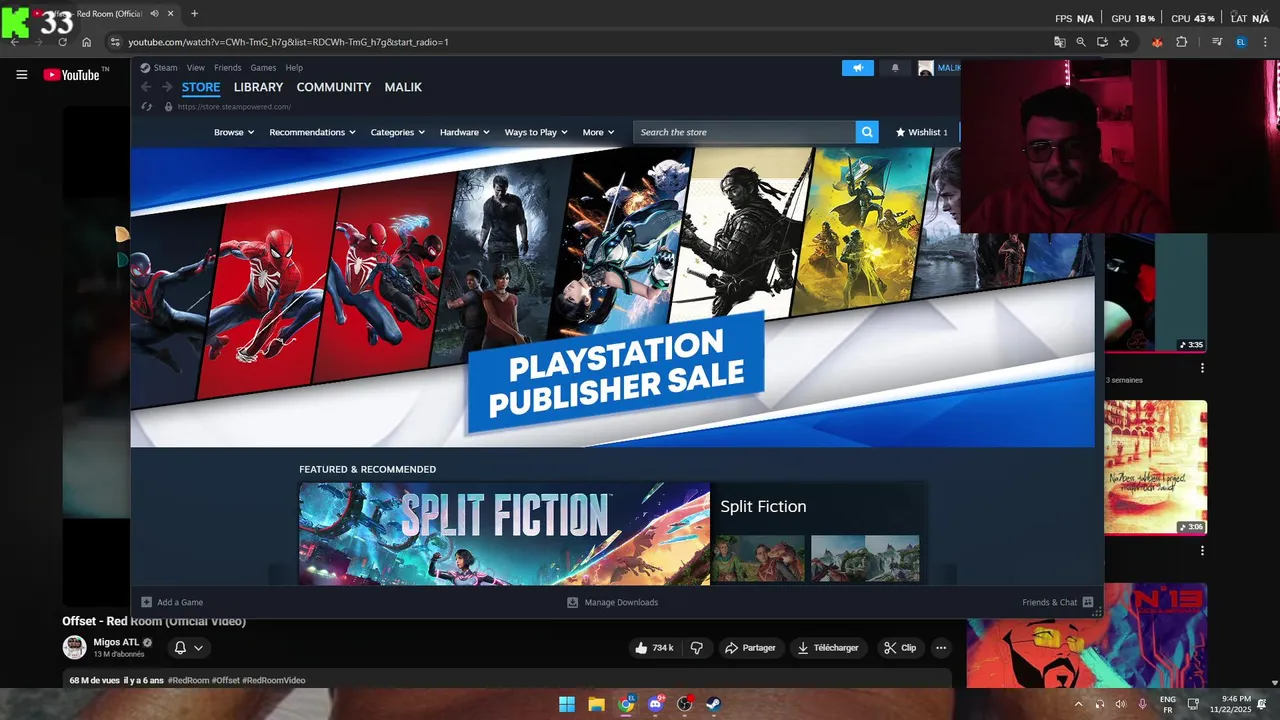Like the video (734 k)
The height and width of the screenshot is (720, 1280).
(x=654, y=648)
